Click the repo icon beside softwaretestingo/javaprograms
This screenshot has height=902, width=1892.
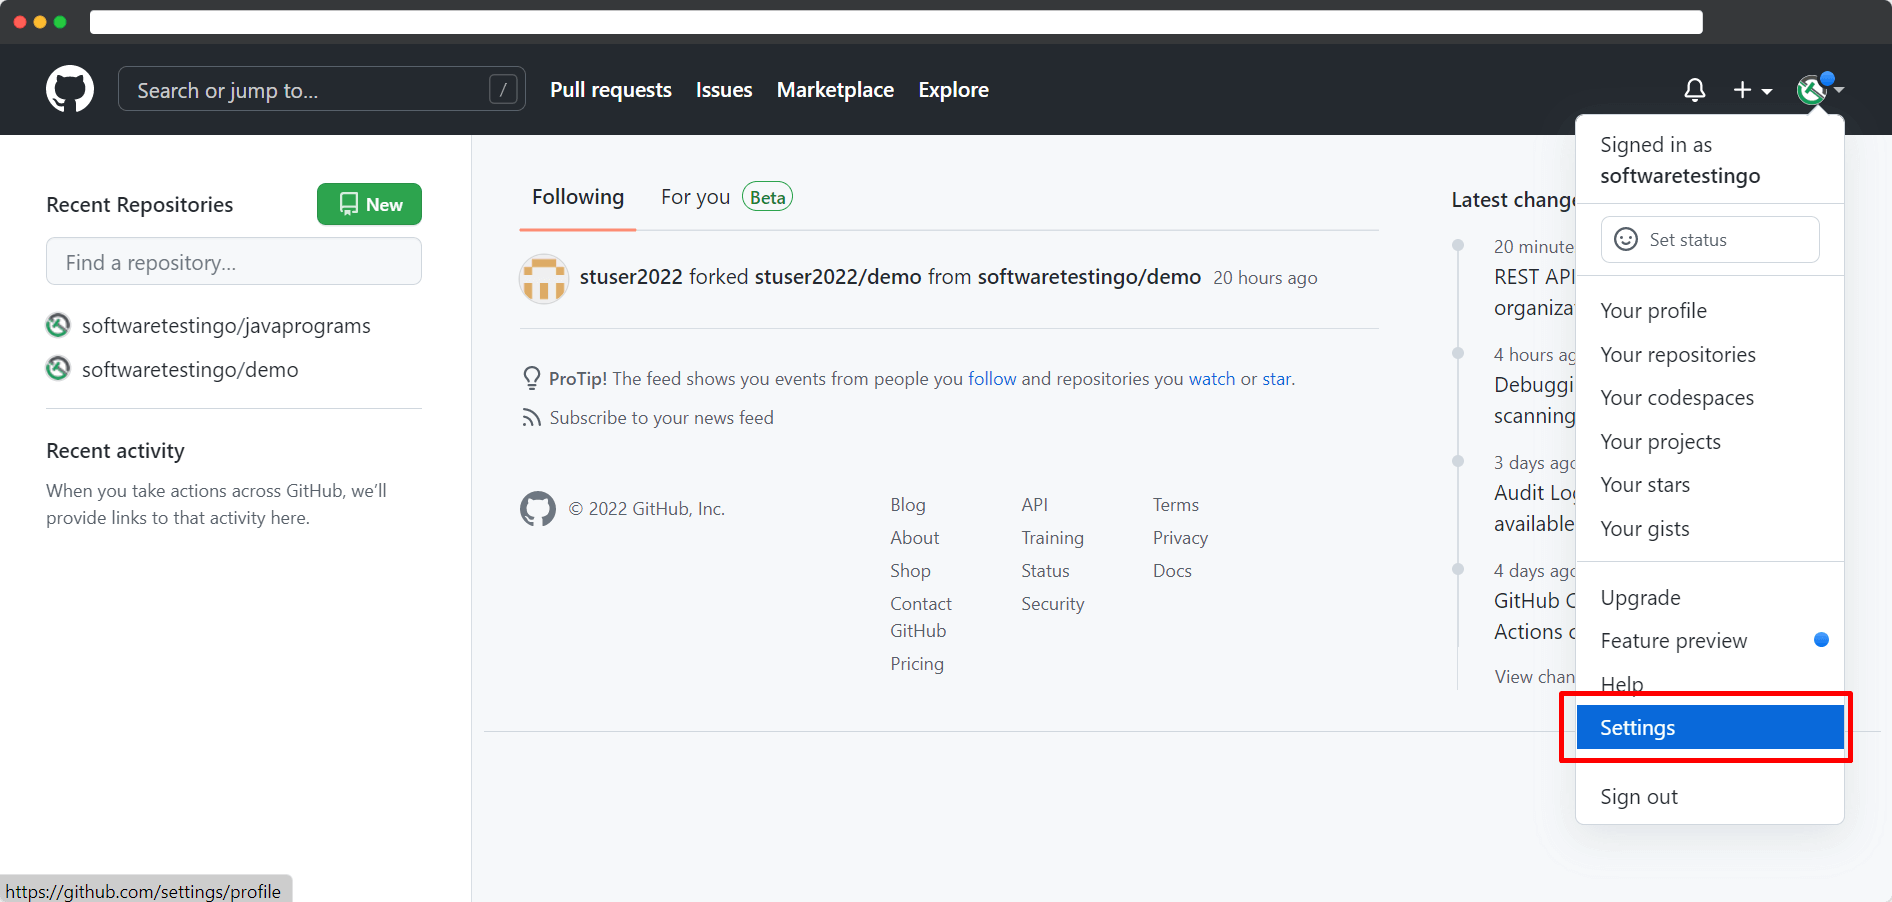tap(58, 325)
